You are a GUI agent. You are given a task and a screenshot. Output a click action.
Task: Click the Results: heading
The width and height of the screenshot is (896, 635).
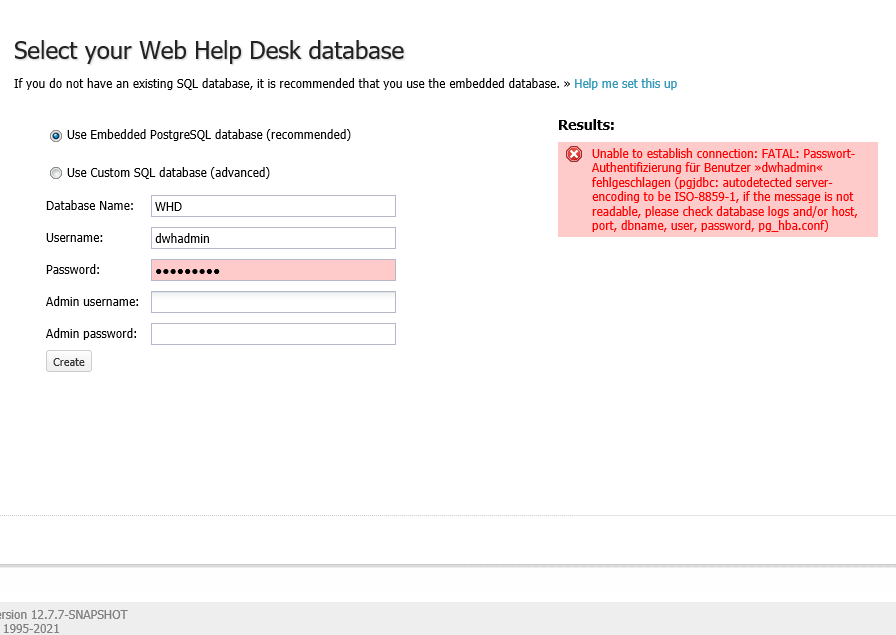coord(586,125)
